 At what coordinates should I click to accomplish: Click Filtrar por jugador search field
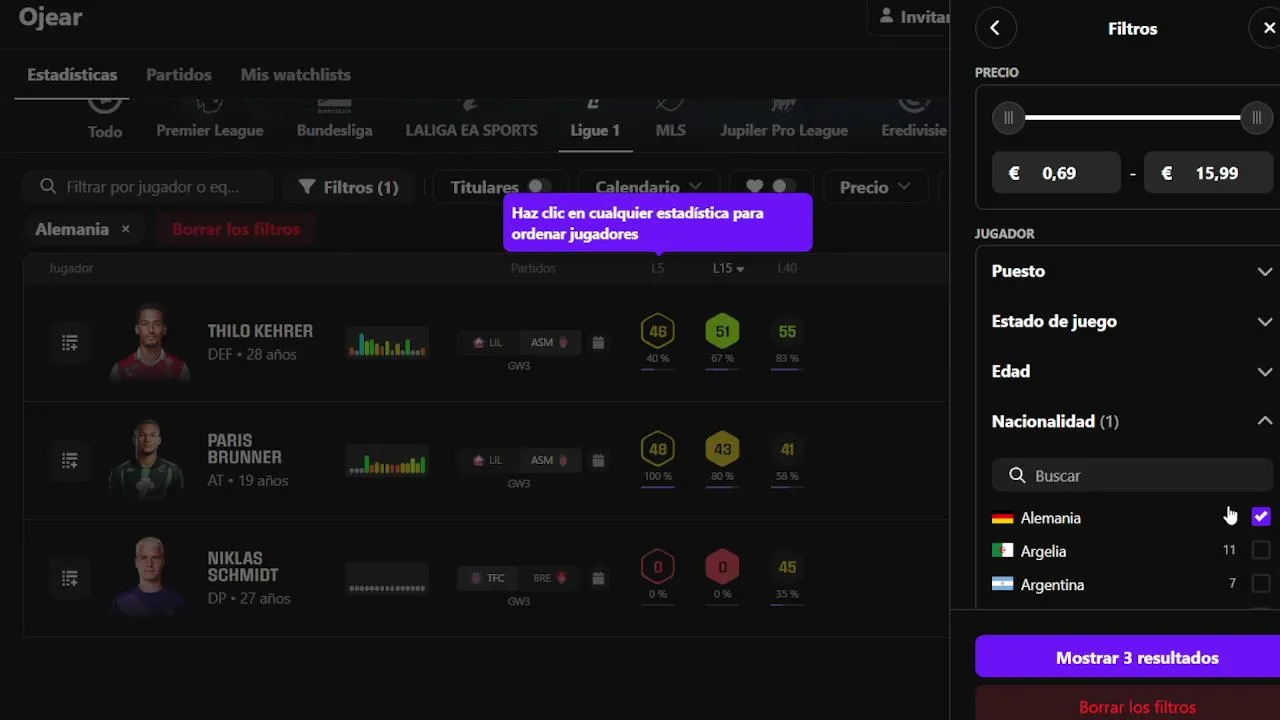click(149, 187)
